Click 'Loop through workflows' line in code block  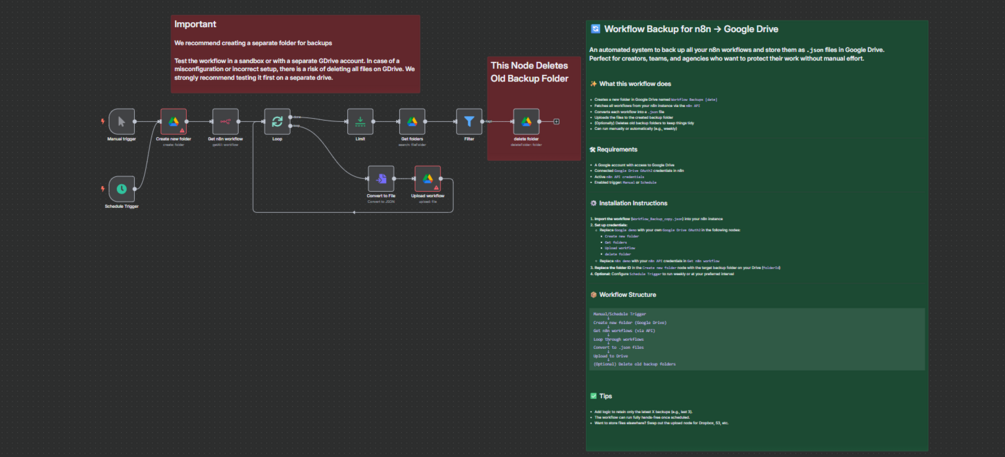619,339
